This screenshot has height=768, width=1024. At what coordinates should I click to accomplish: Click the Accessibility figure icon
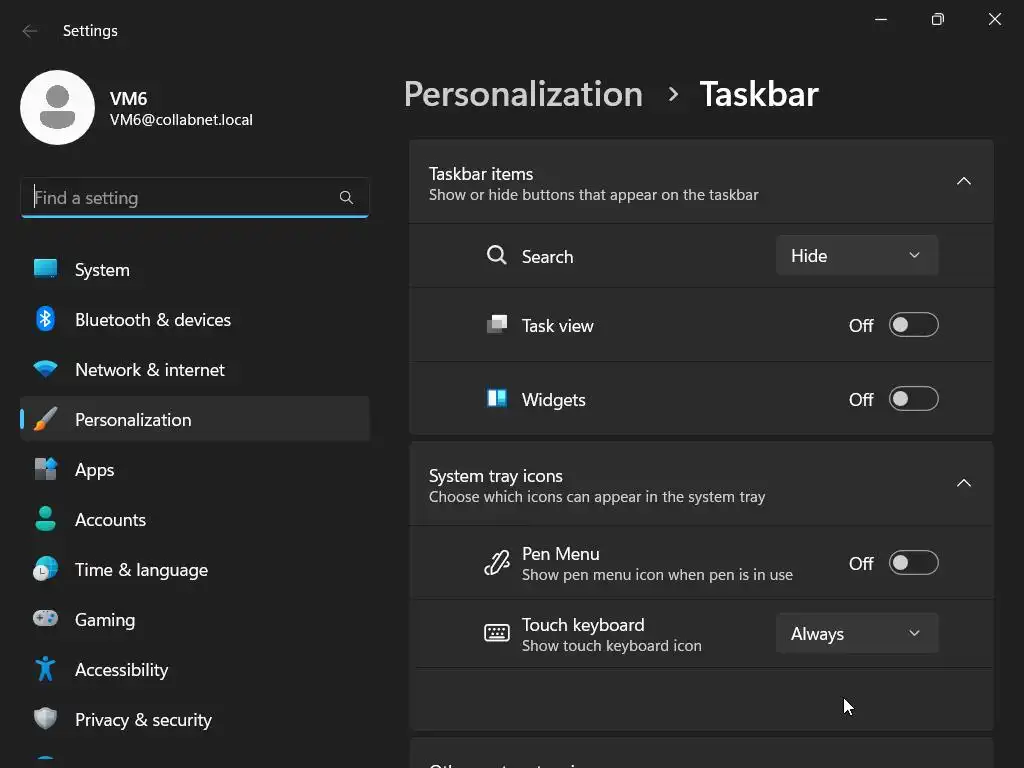coord(45,669)
